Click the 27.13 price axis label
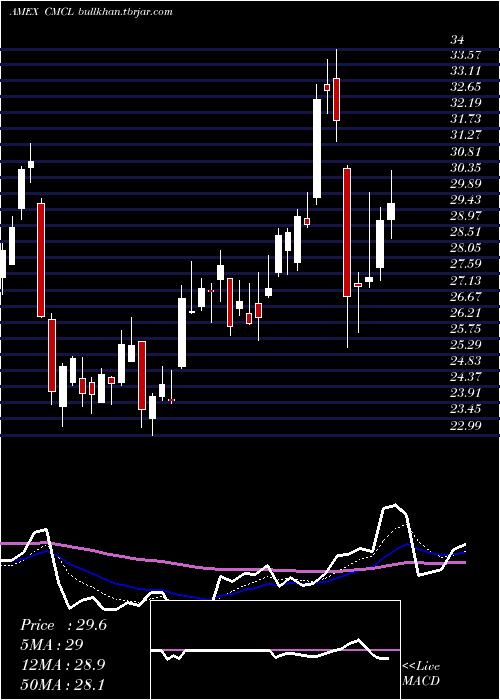500x700 pixels. [465, 280]
